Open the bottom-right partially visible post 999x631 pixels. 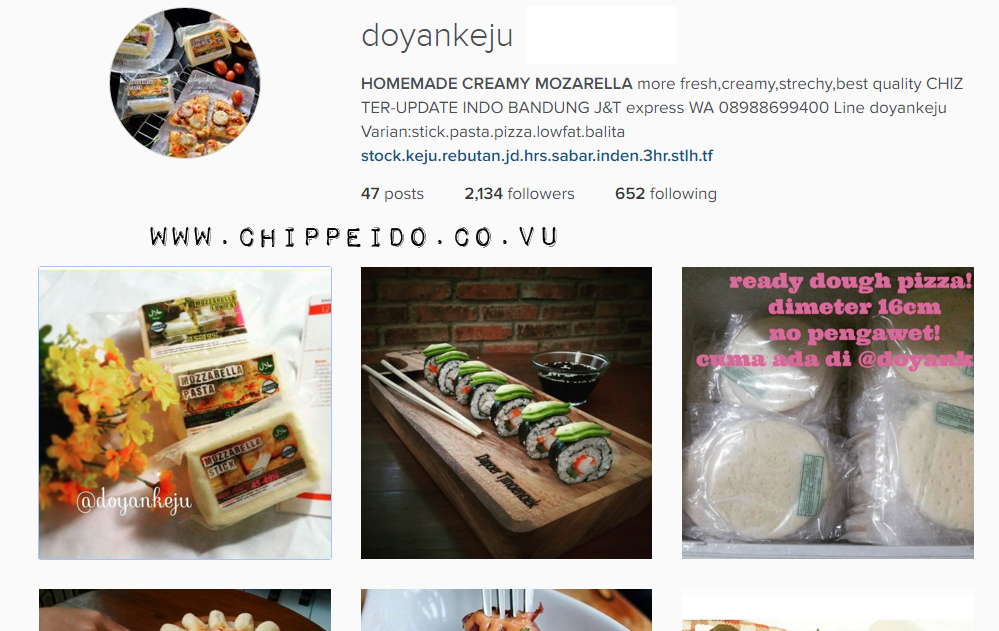pos(828,610)
